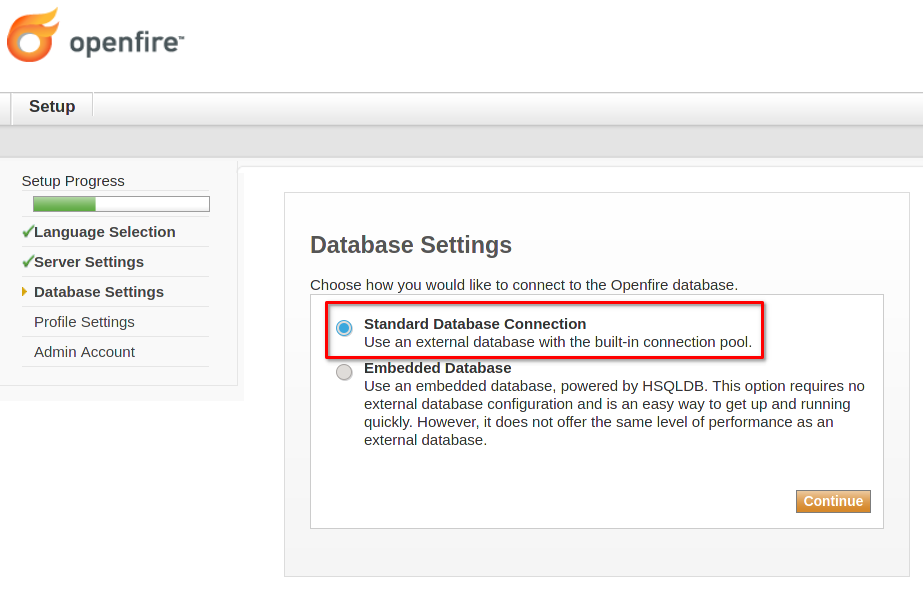Select Standard Database Connection radio button

pos(344,328)
